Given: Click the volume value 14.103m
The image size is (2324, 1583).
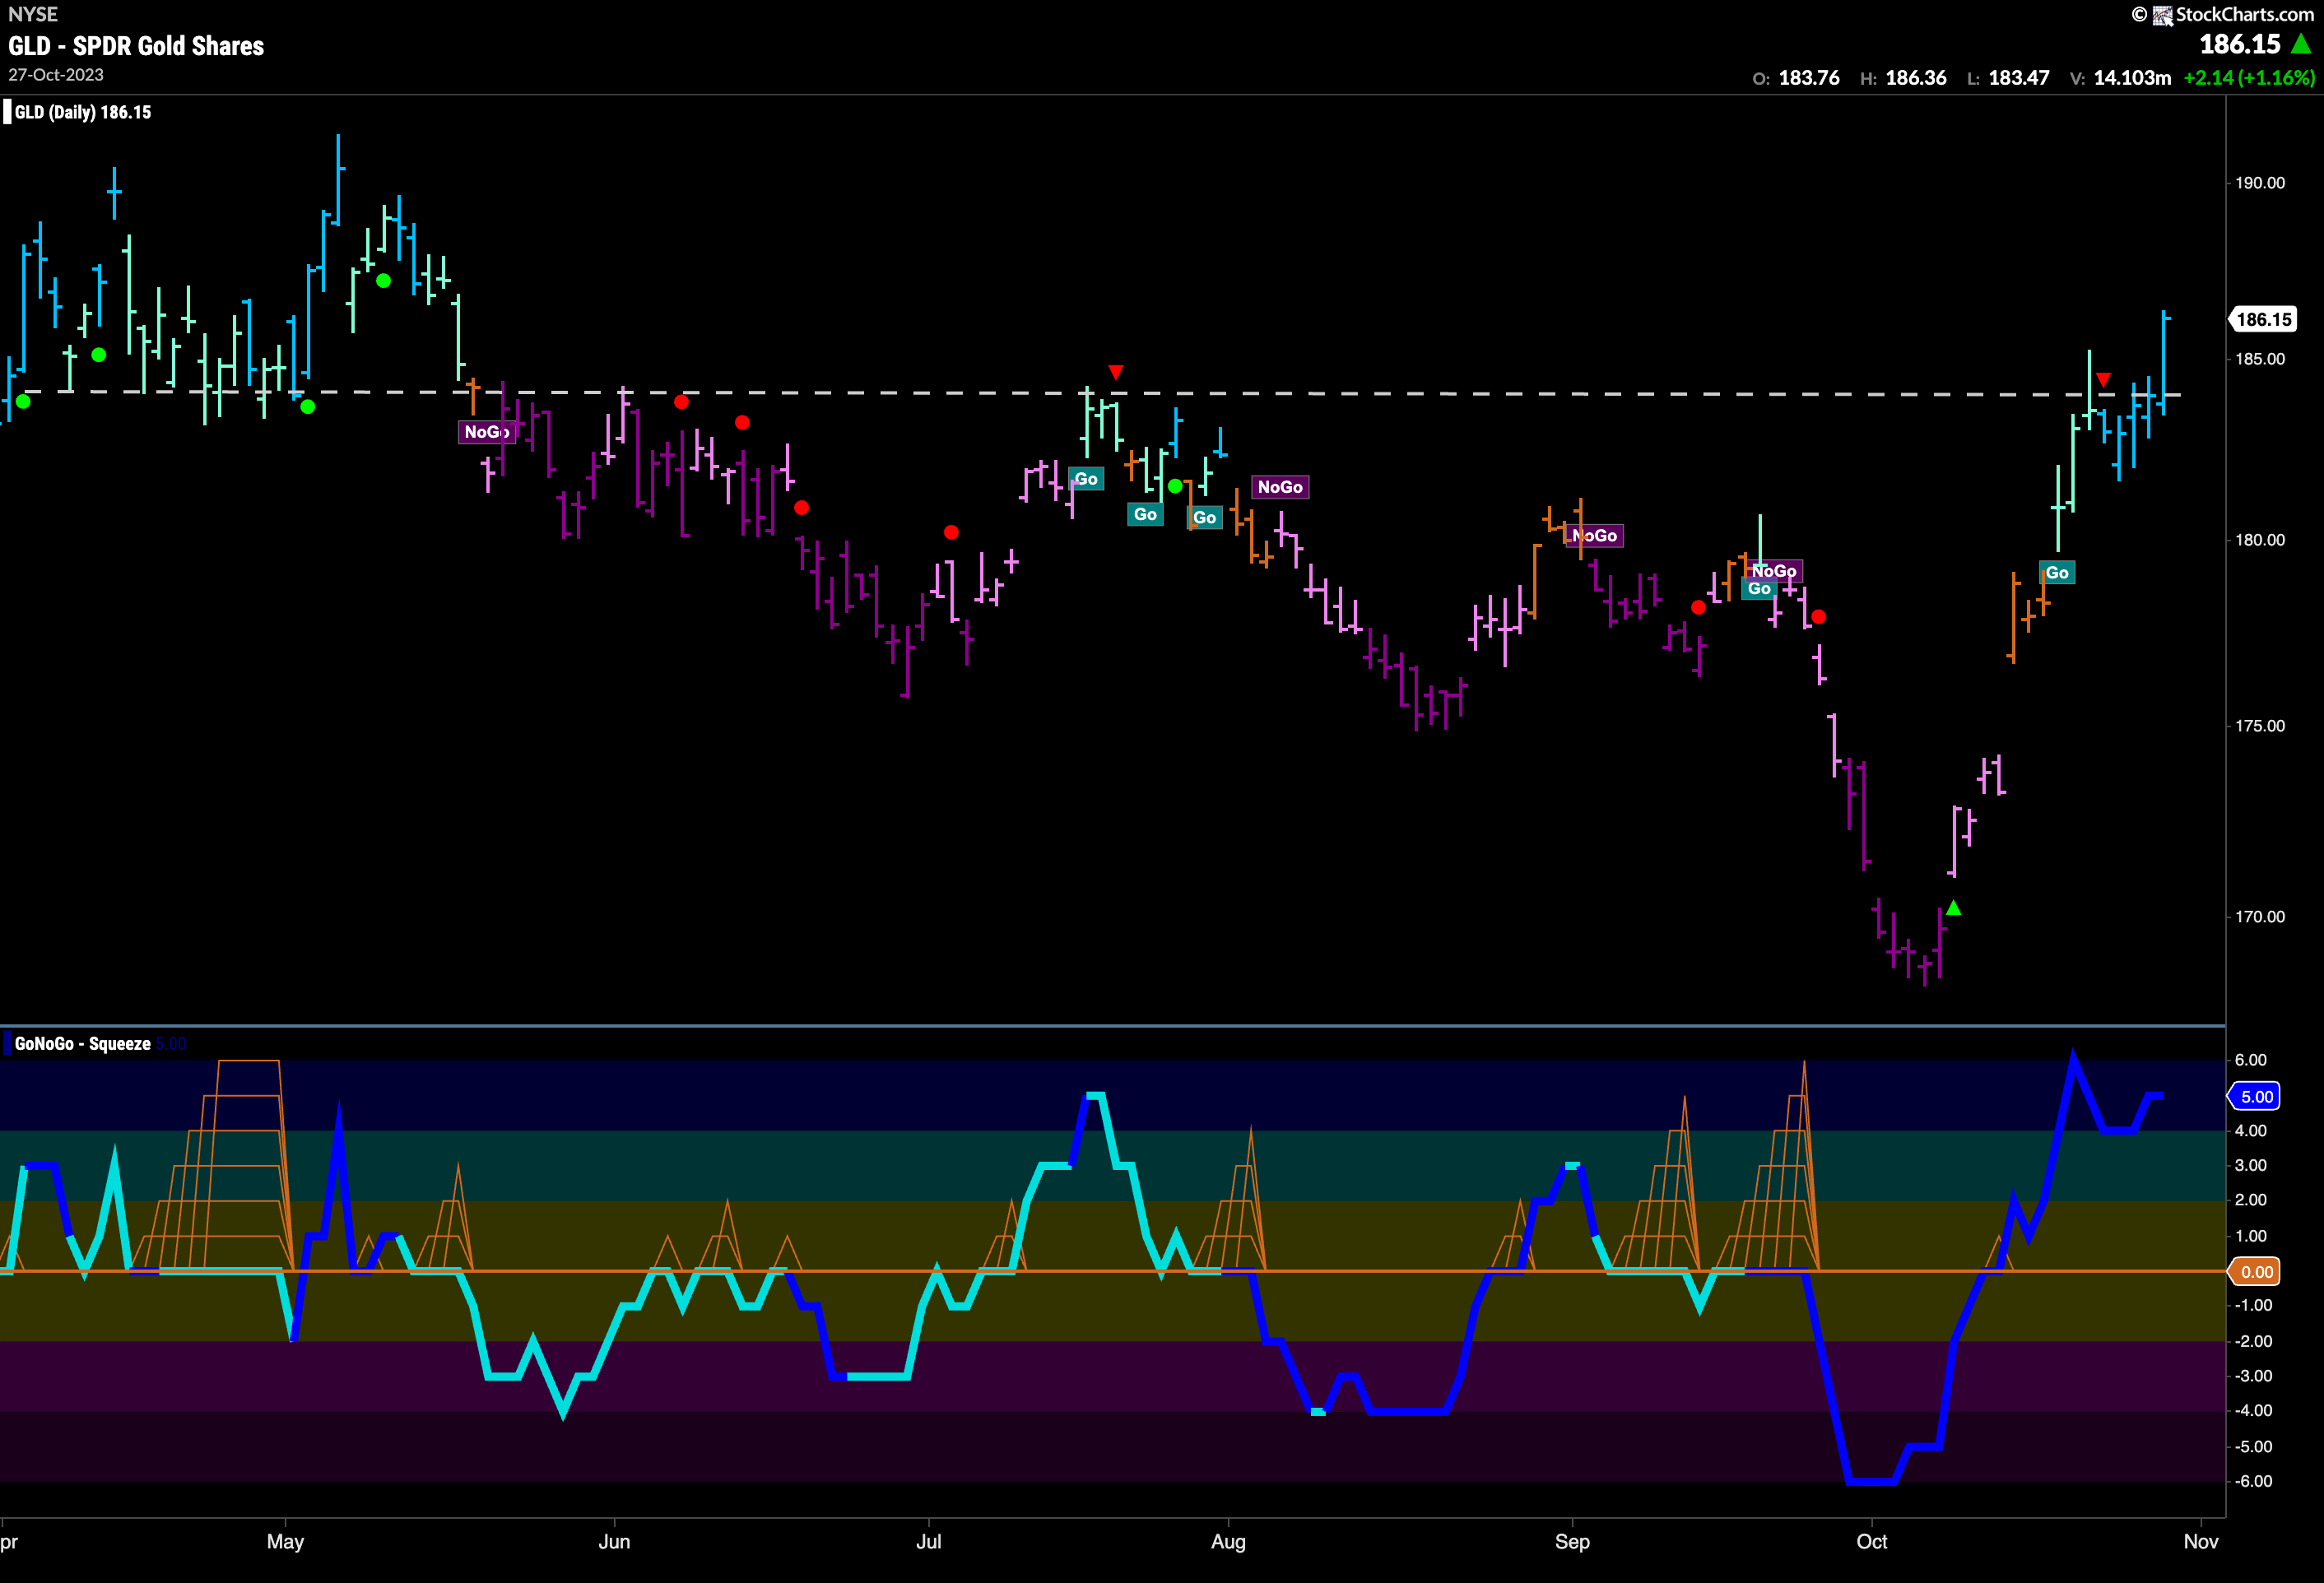Looking at the screenshot, I should (2132, 78).
